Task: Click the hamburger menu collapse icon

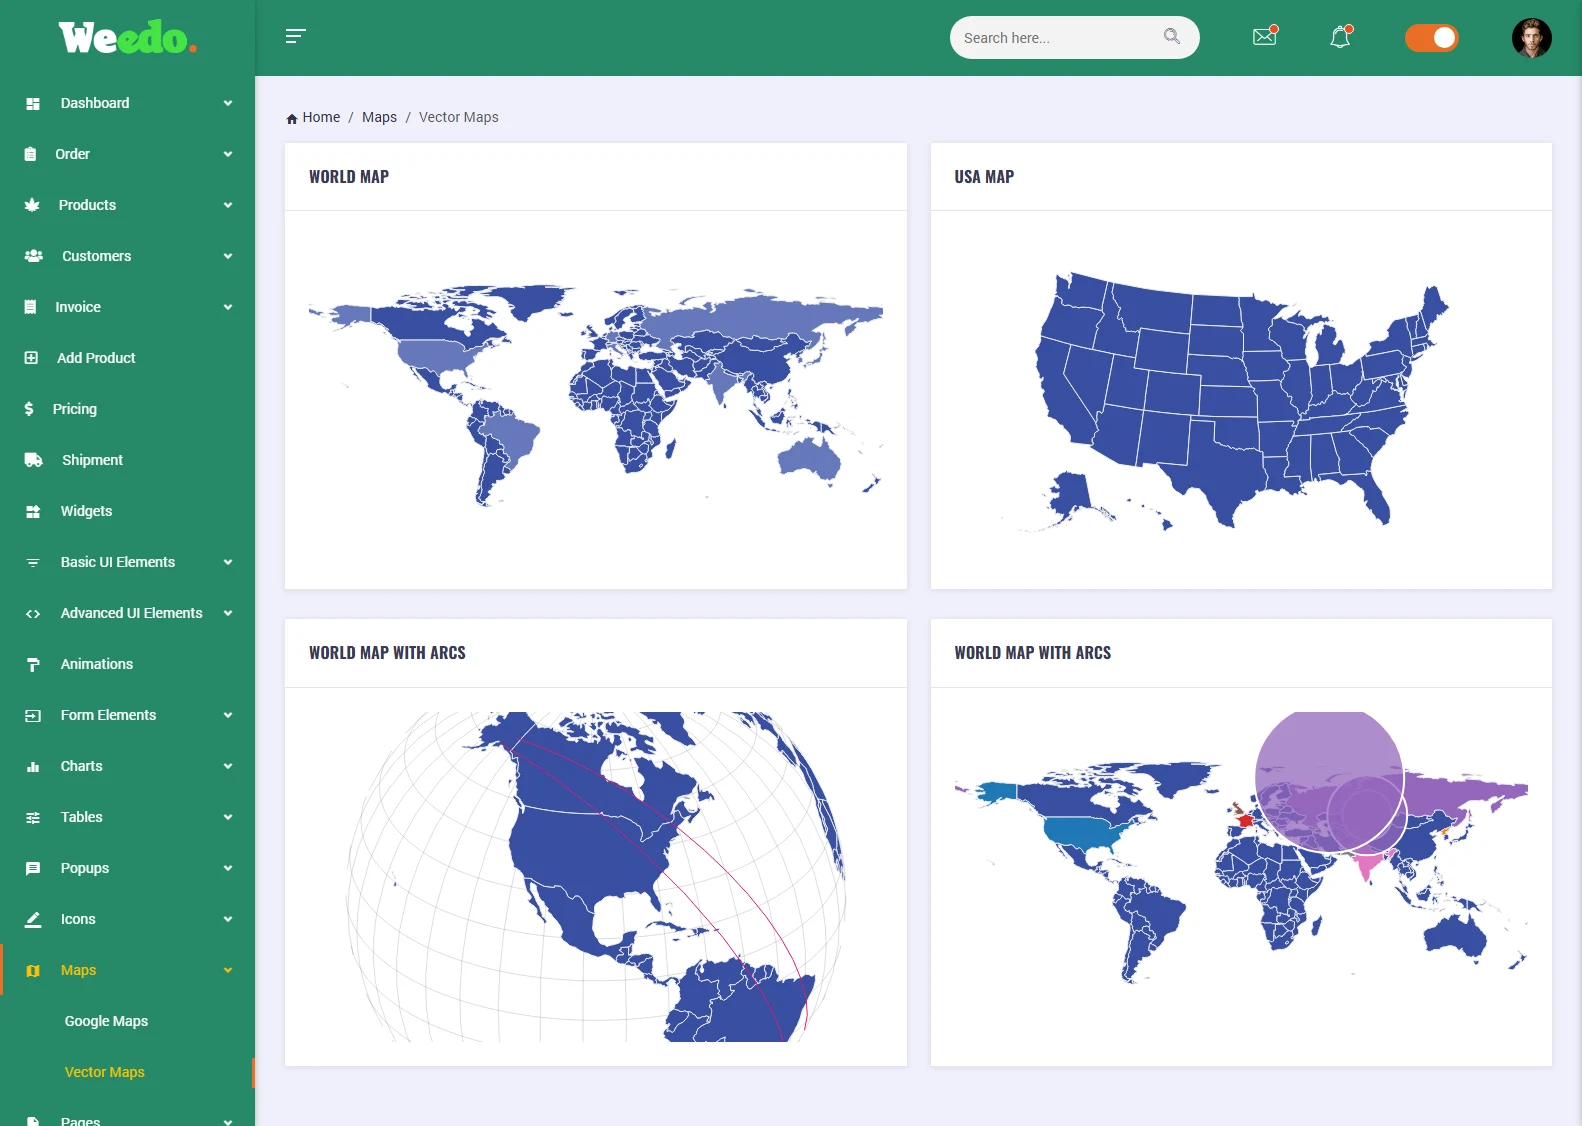Action: pos(295,37)
